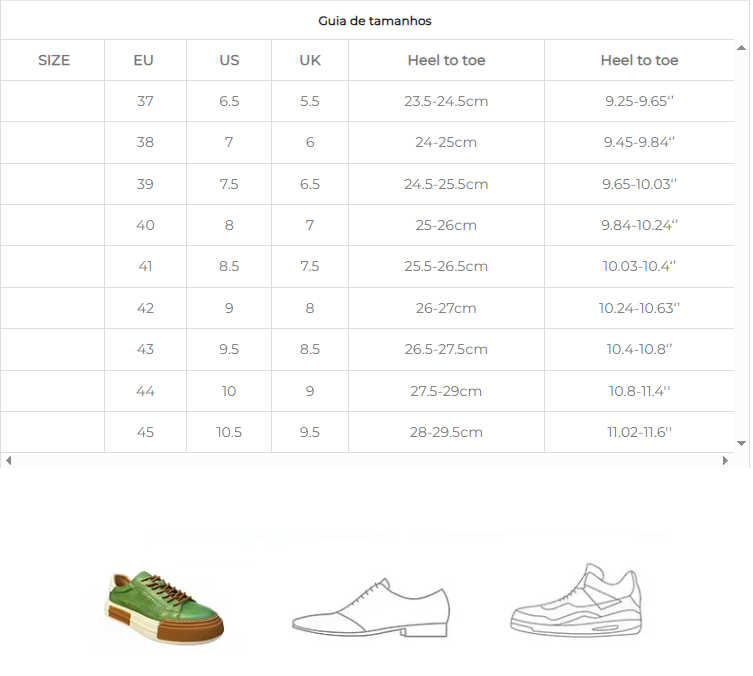This screenshot has height=676, width=753.
Task: Click the US column header
Action: 229,60
